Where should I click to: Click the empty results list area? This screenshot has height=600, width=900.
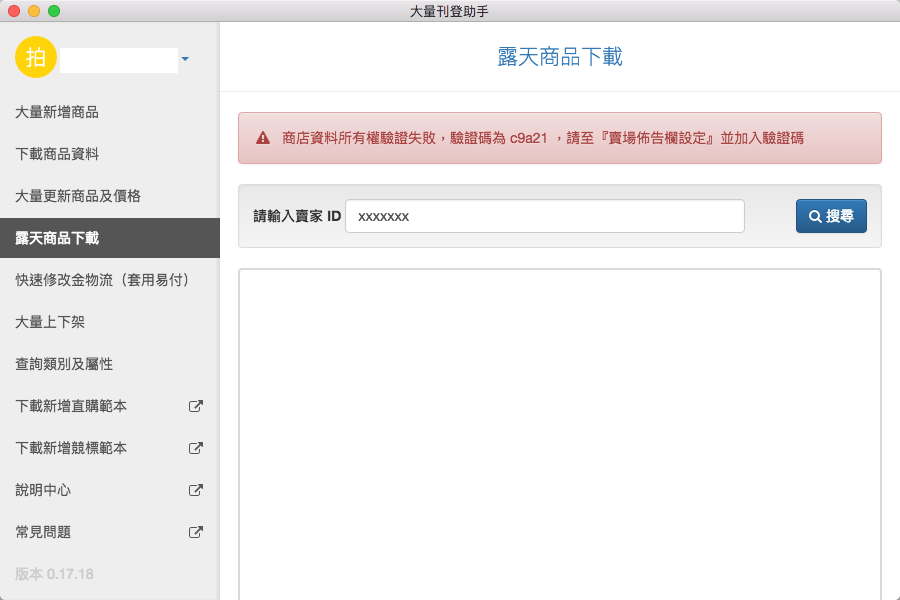click(x=559, y=430)
